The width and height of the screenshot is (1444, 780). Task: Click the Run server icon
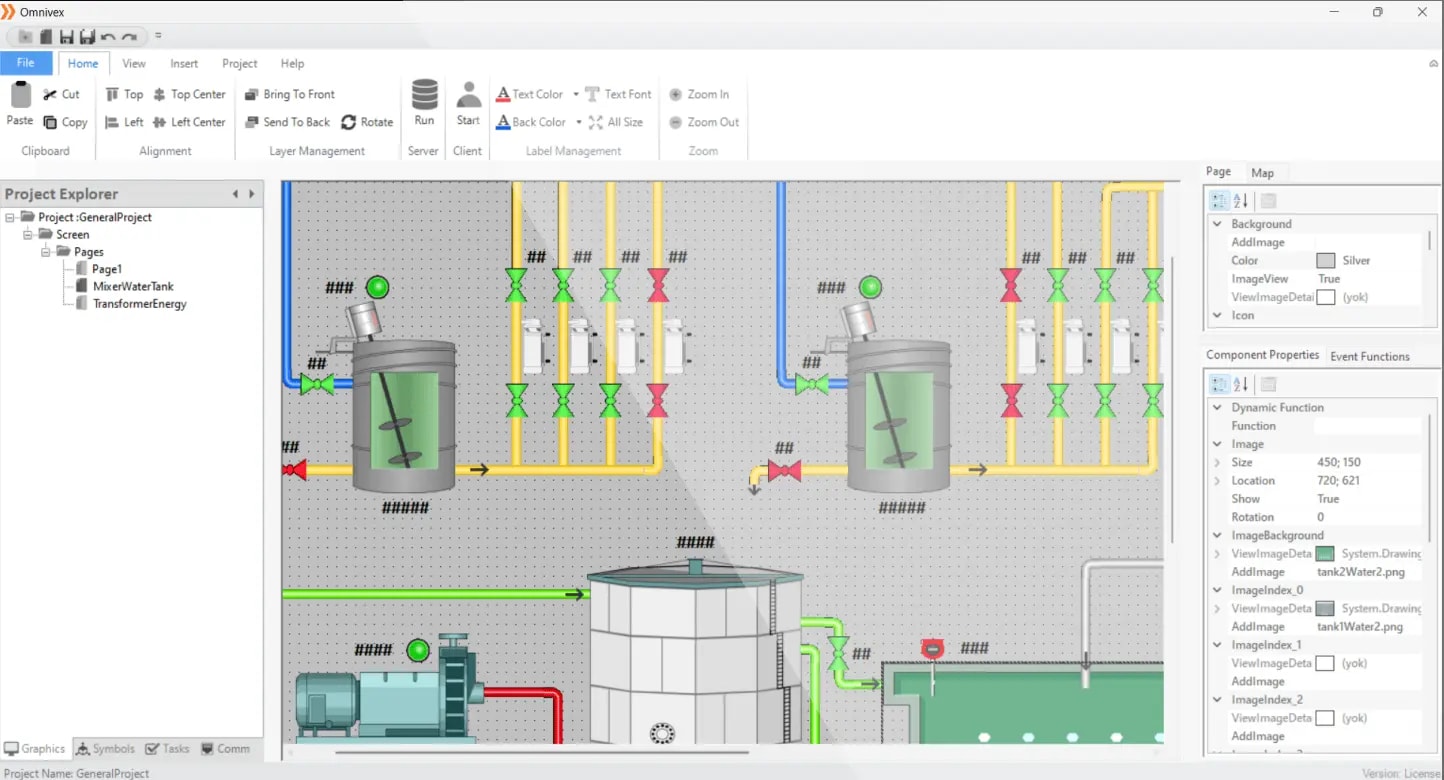click(x=424, y=97)
